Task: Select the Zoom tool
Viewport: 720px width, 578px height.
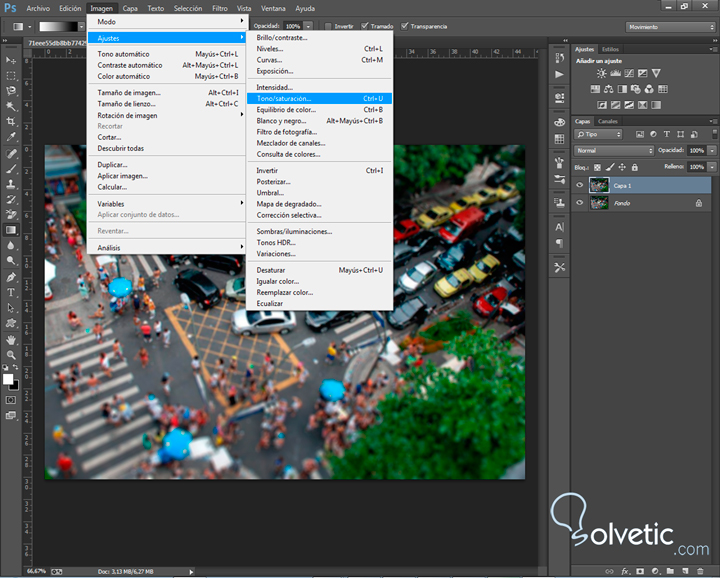Action: pyautogui.click(x=11, y=355)
